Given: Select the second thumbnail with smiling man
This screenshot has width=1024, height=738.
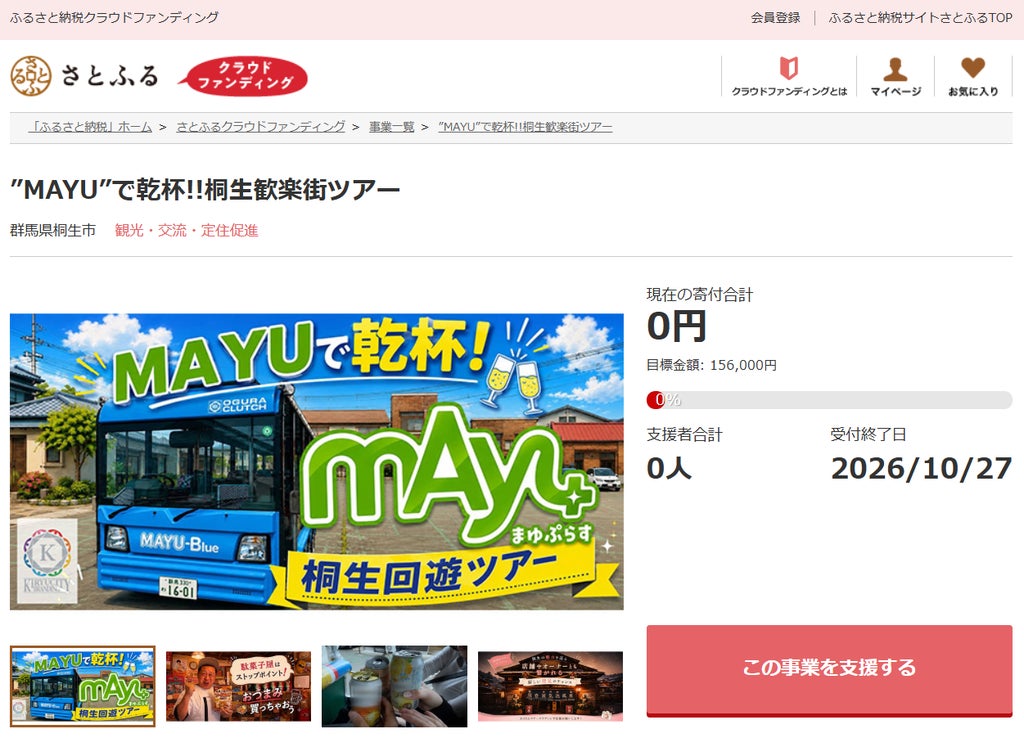Looking at the screenshot, I should tap(238, 686).
